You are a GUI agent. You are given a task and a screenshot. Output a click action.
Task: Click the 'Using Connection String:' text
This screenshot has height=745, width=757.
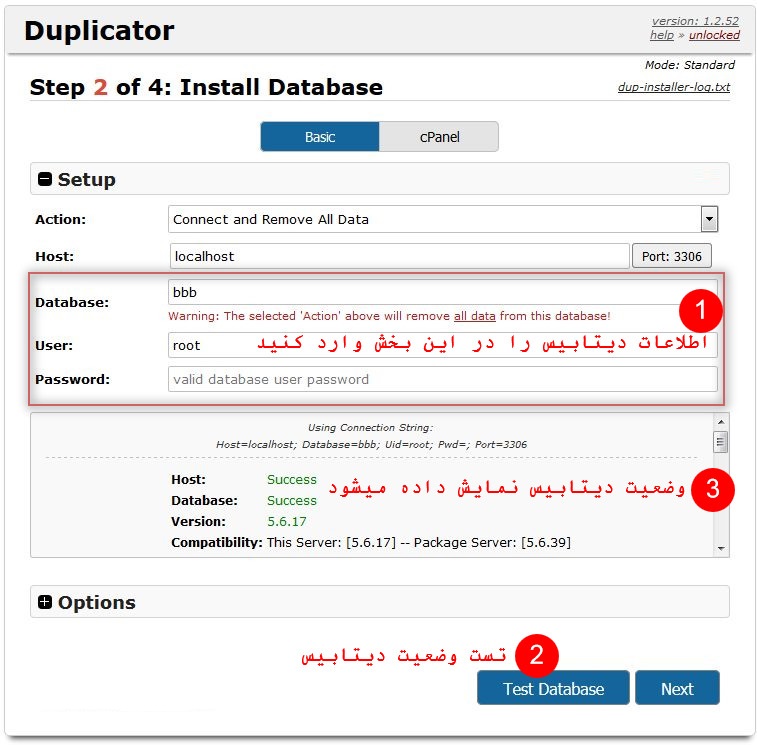[x=370, y=427]
